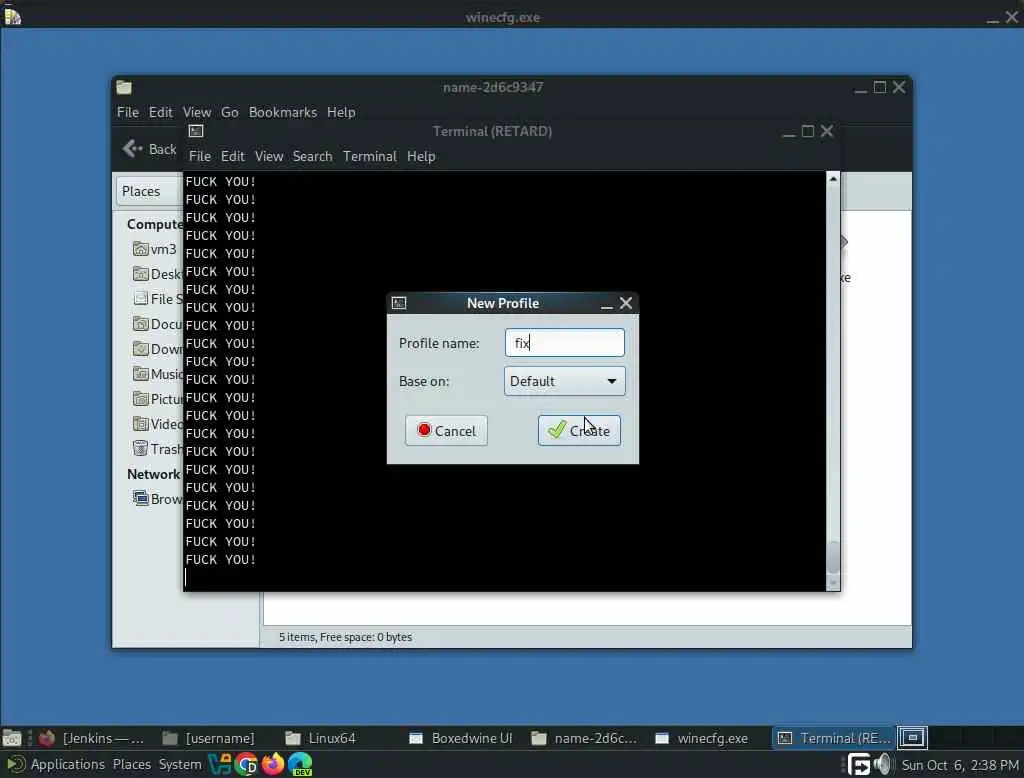Open the Bookmarks menu in file manager
Viewport: 1024px width, 778px height.
point(283,112)
